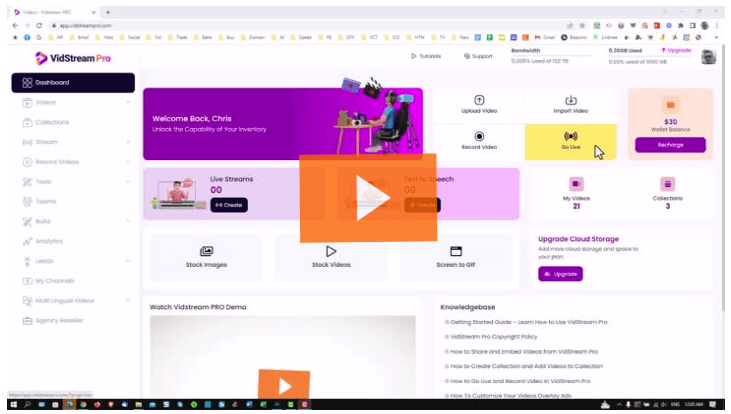Click the Leads sidebar icon
This screenshot has height=414, width=731.
point(27,261)
